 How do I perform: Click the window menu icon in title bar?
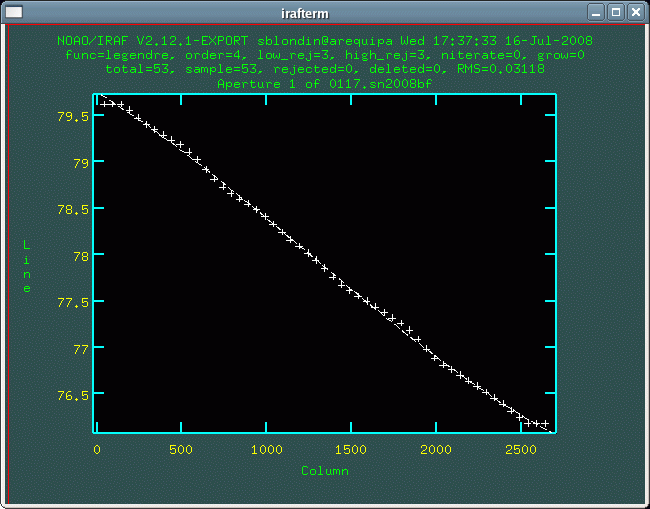[12, 11]
